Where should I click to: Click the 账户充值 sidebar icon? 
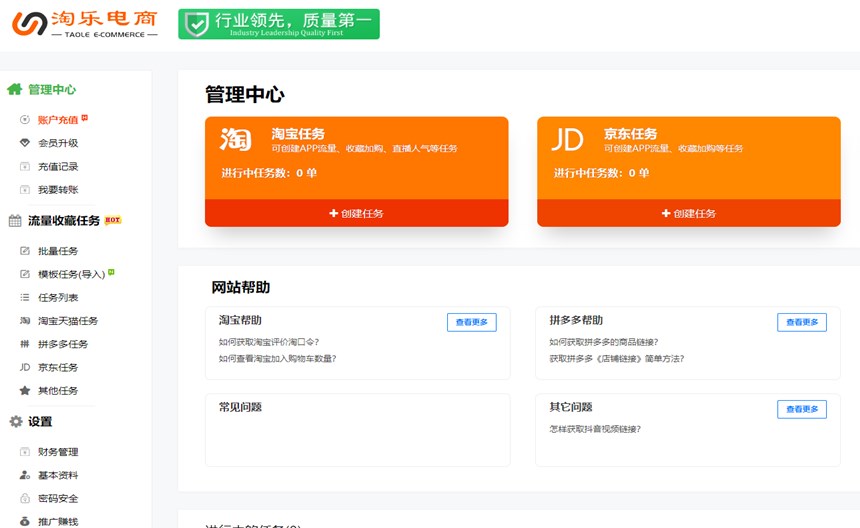tap(25, 120)
